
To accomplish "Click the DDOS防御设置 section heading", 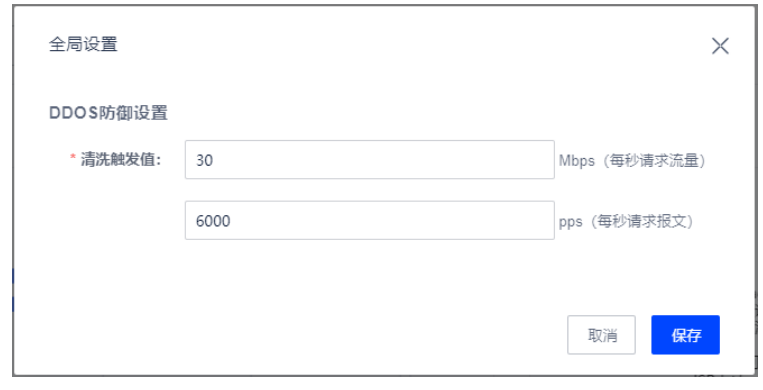I will tap(109, 113).
